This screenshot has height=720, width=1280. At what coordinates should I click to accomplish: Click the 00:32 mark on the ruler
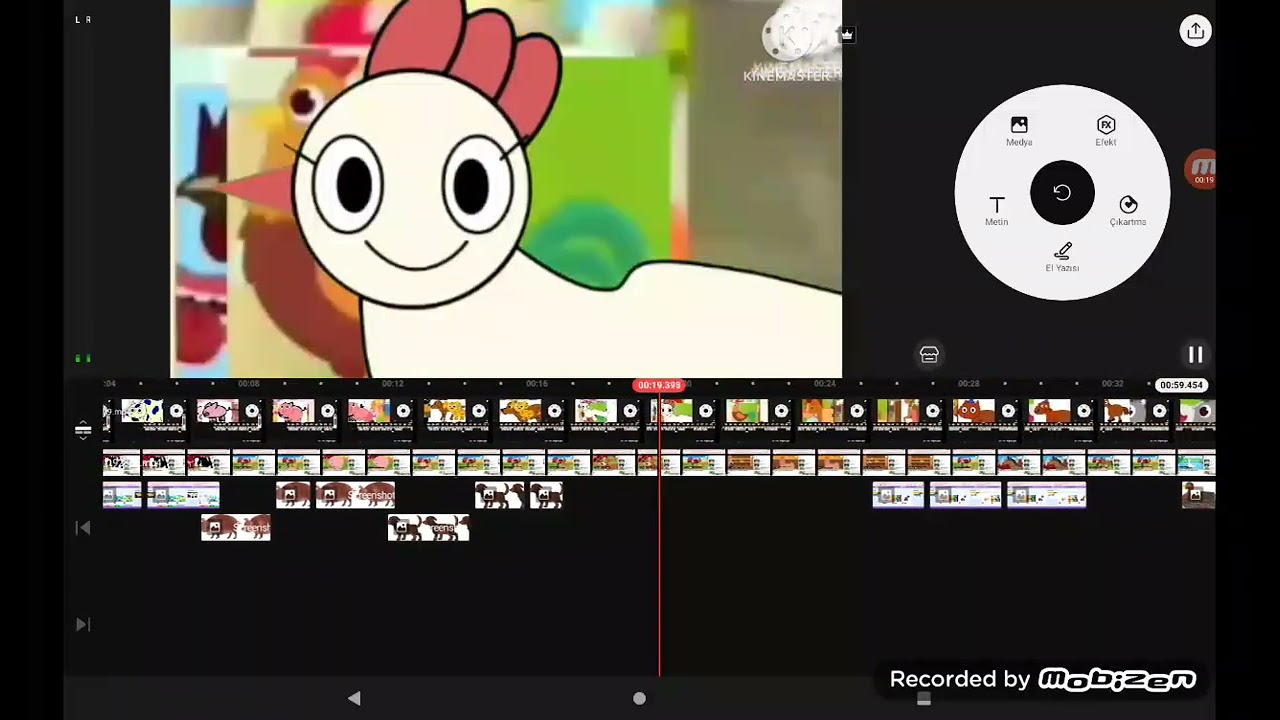click(1113, 384)
